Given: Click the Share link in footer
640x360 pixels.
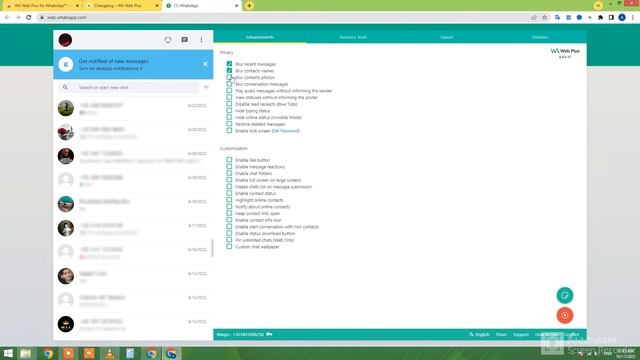Looking at the screenshot, I should [501, 335].
